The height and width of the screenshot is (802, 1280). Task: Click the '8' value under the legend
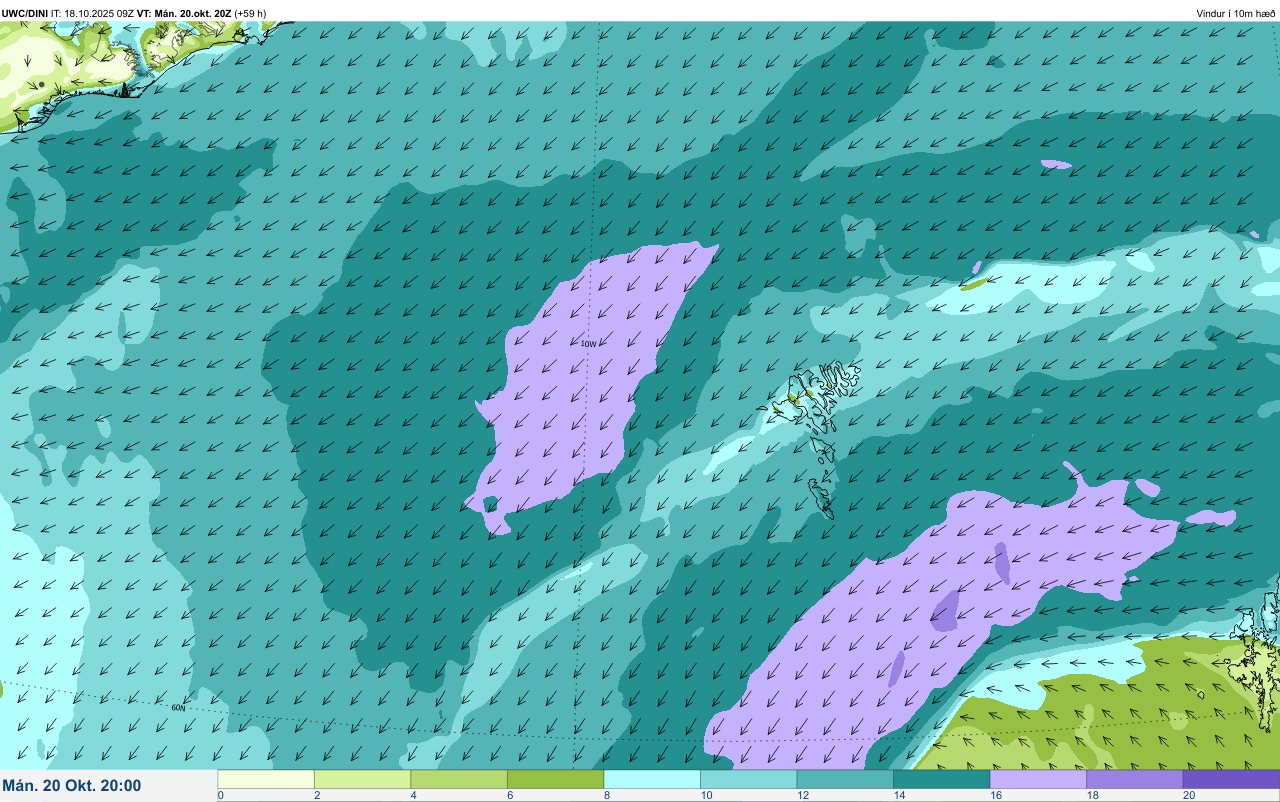[607, 795]
